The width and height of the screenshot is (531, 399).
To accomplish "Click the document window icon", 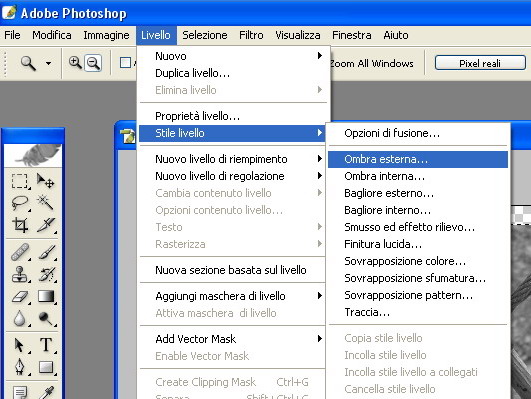I will [128, 136].
